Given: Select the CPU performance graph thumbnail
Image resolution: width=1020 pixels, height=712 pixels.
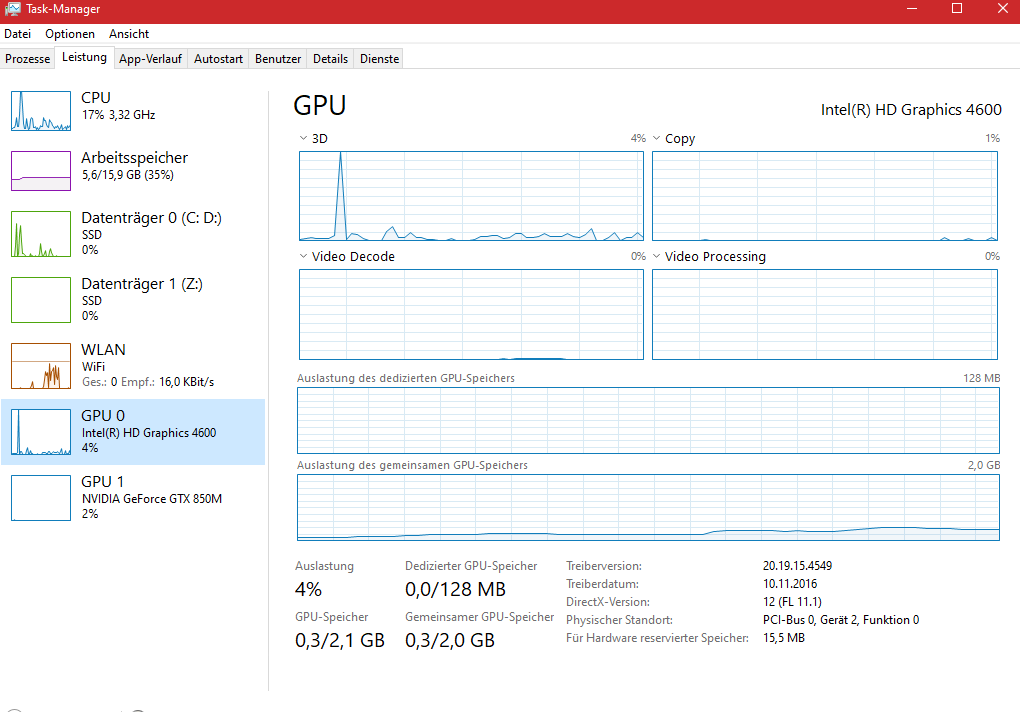Looking at the screenshot, I should [x=41, y=111].
